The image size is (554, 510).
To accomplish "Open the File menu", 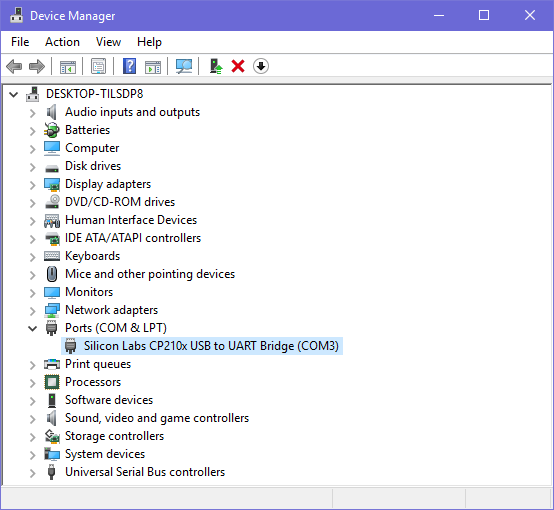I will coord(20,42).
